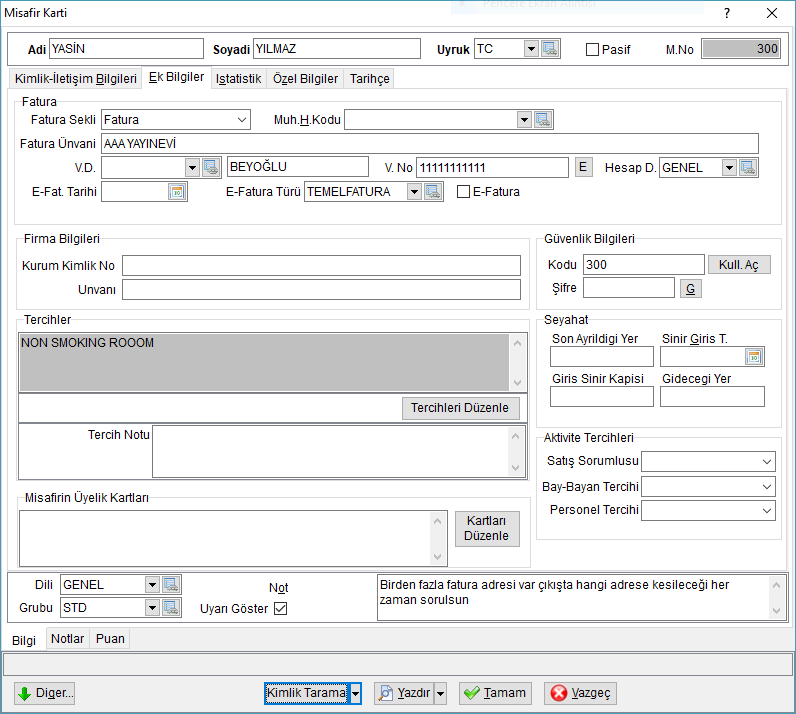The image size is (796, 714).
Task: Open the Personel Tercihi dropdown
Action: tap(708, 510)
